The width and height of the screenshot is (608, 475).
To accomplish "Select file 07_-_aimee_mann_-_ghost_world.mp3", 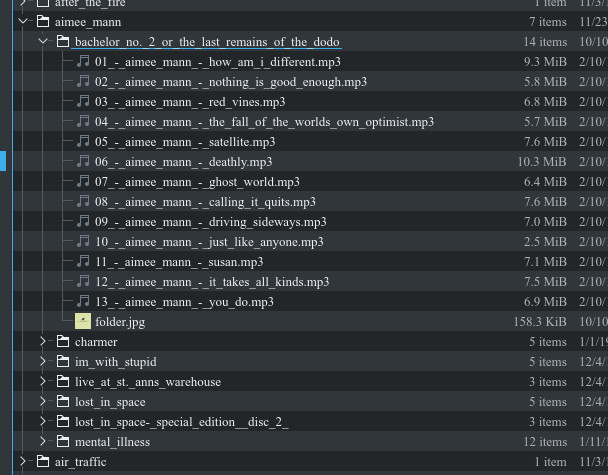I will [x=197, y=182].
